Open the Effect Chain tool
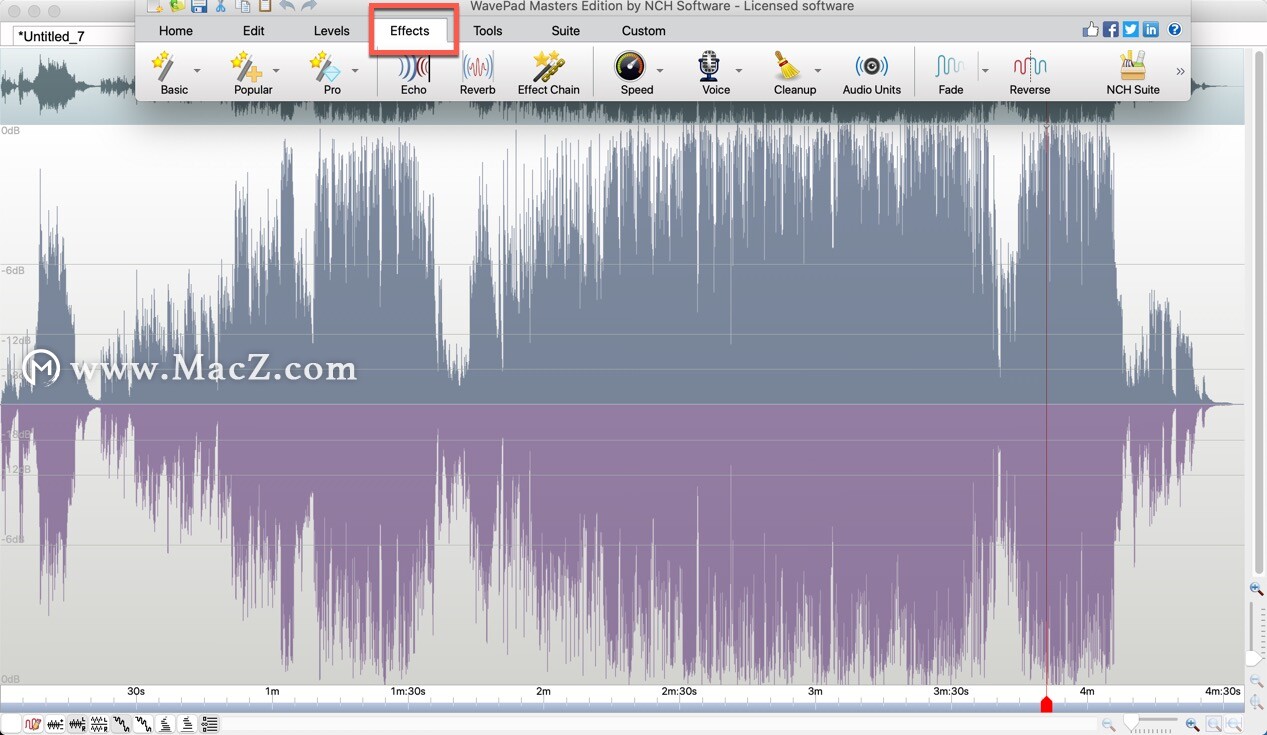Screen dimensions: 1267x735 coord(548,74)
